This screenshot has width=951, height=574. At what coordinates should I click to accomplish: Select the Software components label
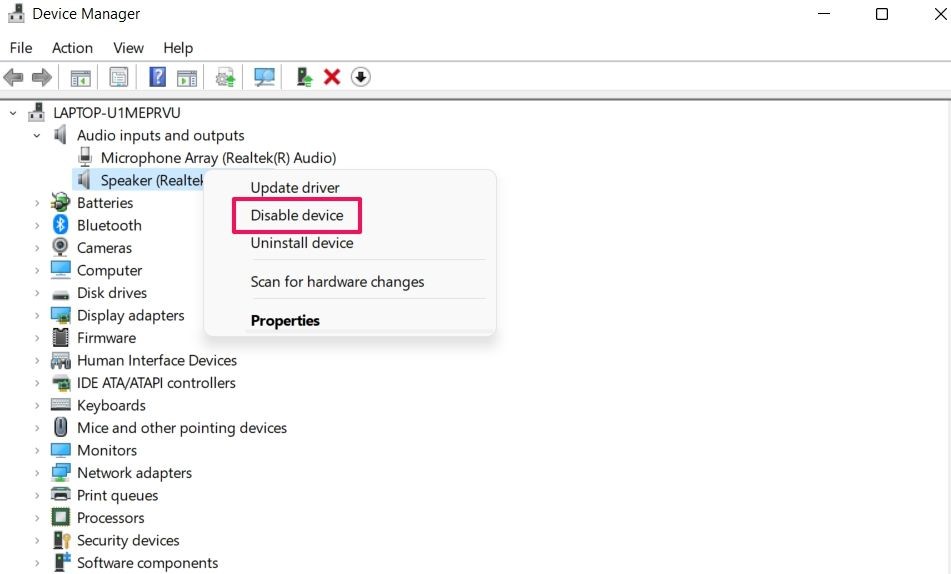pos(147,562)
